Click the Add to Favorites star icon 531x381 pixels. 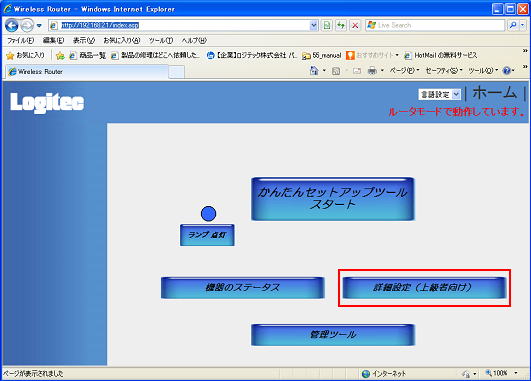[60, 55]
